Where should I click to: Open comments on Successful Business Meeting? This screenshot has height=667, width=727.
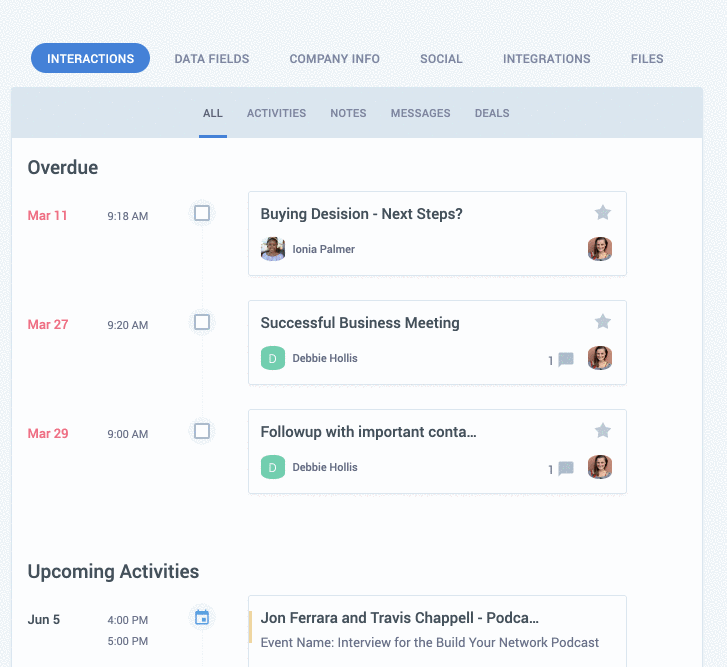tap(566, 359)
